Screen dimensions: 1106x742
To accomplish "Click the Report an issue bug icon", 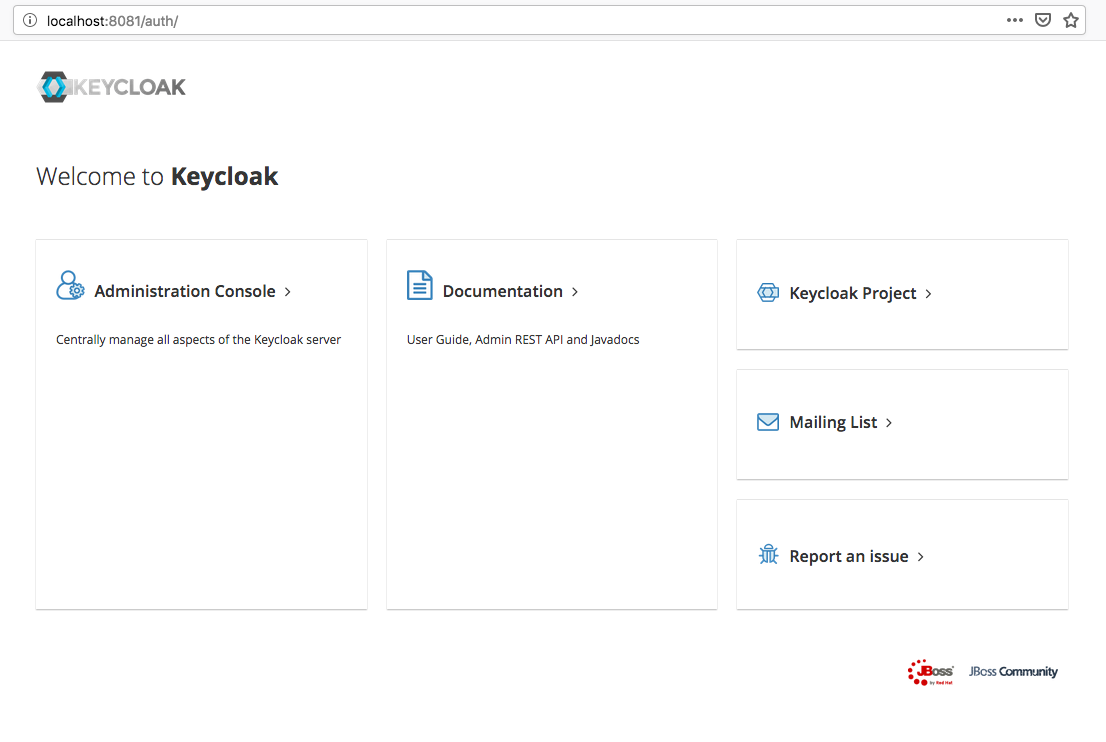I will coord(768,555).
